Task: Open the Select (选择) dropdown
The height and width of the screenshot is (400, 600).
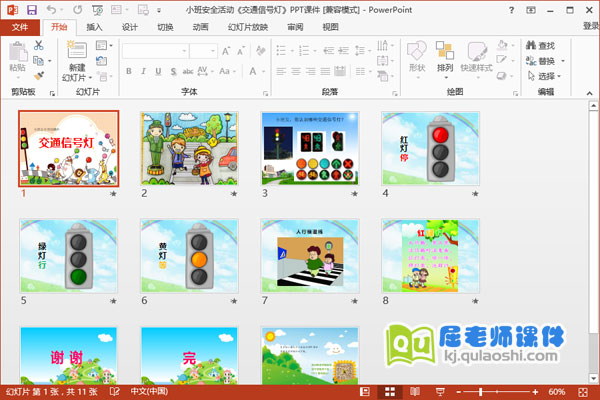Action: pos(545,76)
